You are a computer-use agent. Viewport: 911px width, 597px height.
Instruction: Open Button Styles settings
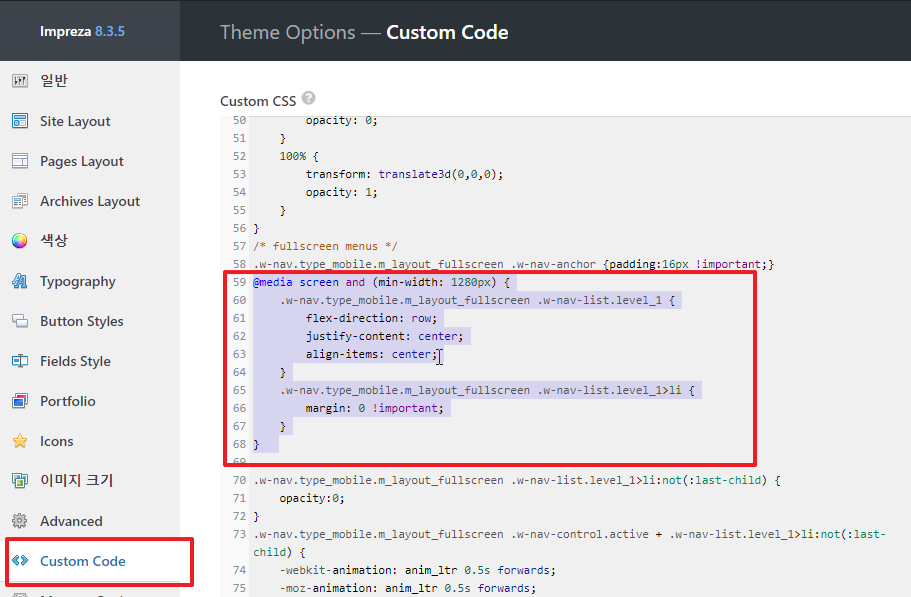tap(82, 321)
